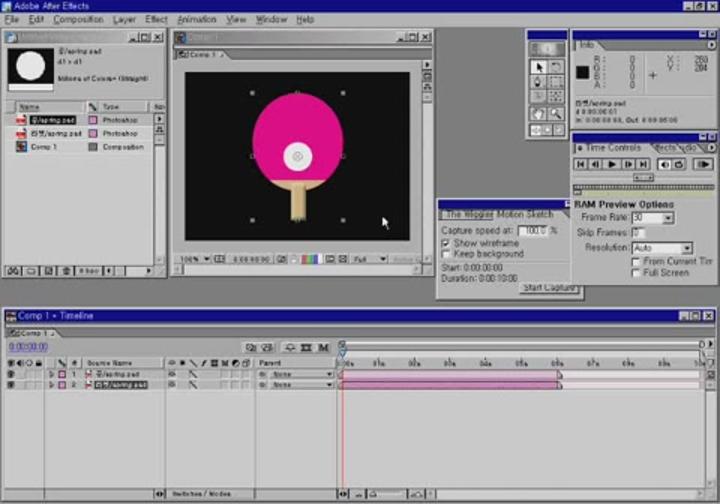Create new composition from Project window footer
Viewport: 720px width, 504px height.
point(49,271)
